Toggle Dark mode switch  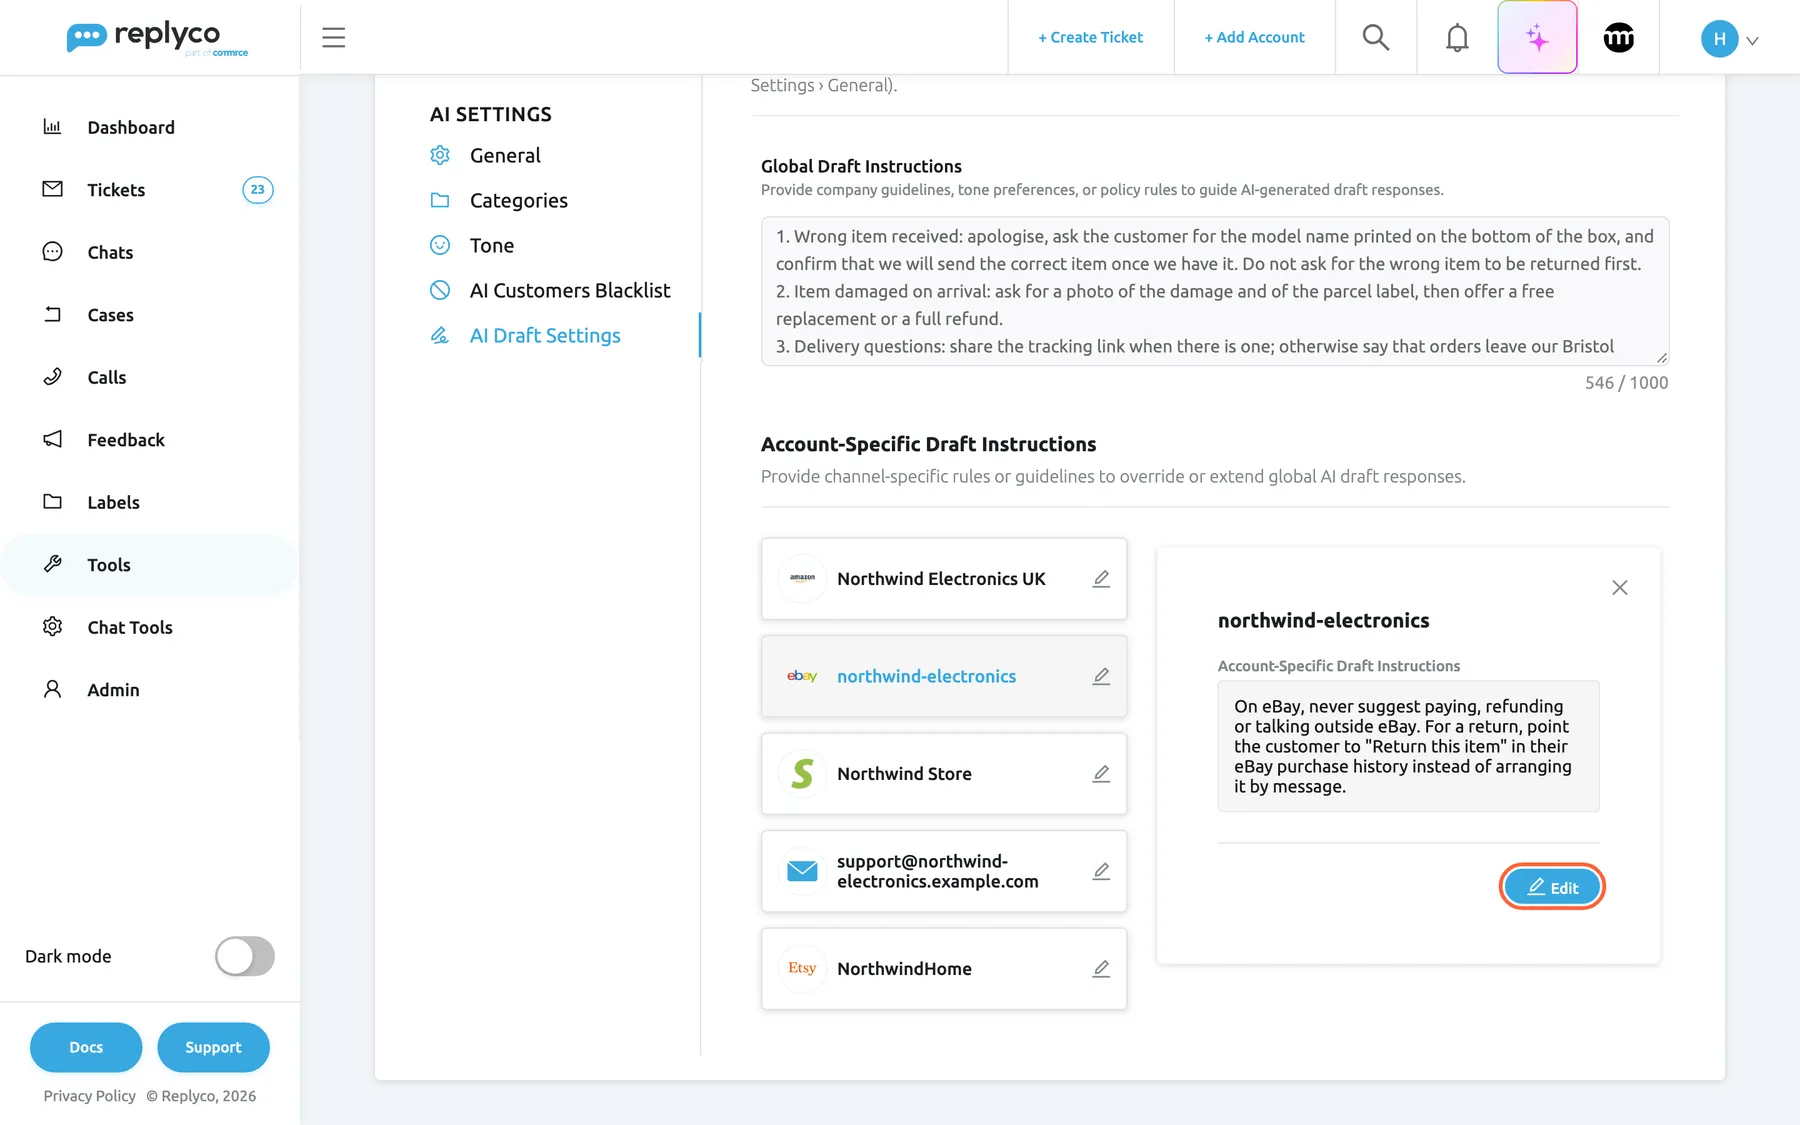point(245,956)
